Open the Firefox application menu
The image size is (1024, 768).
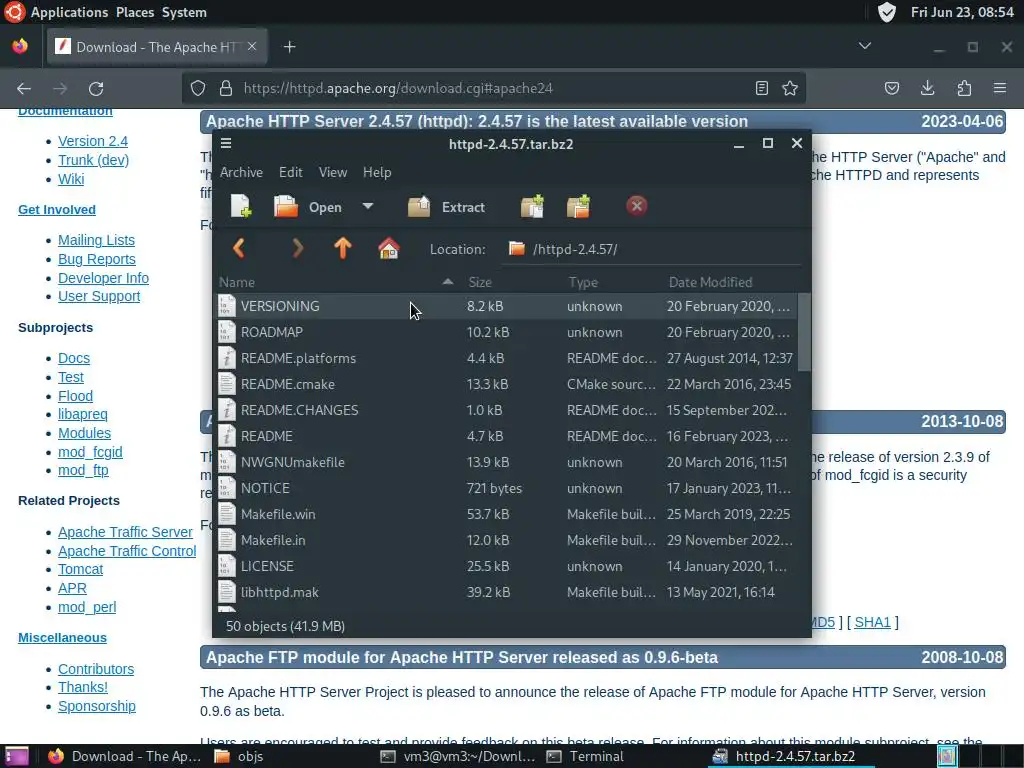coord(1000,88)
